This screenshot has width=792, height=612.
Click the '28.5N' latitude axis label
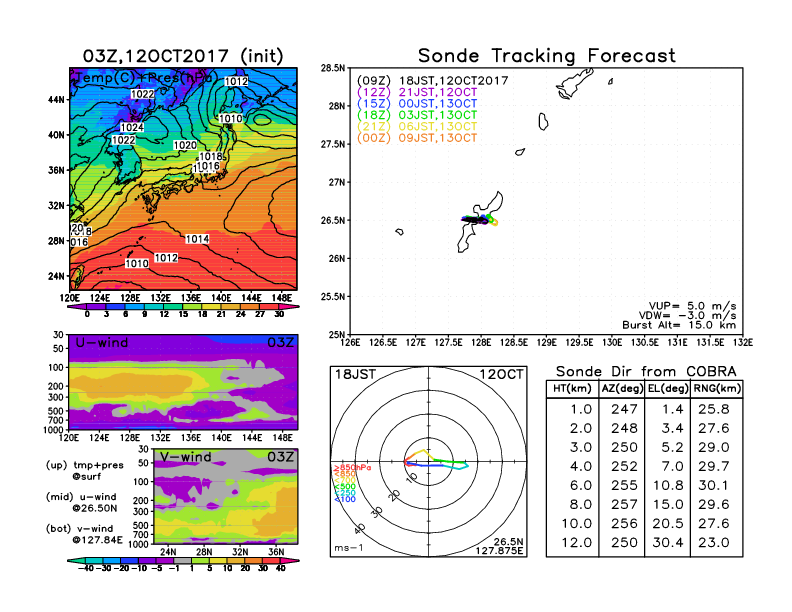333,68
